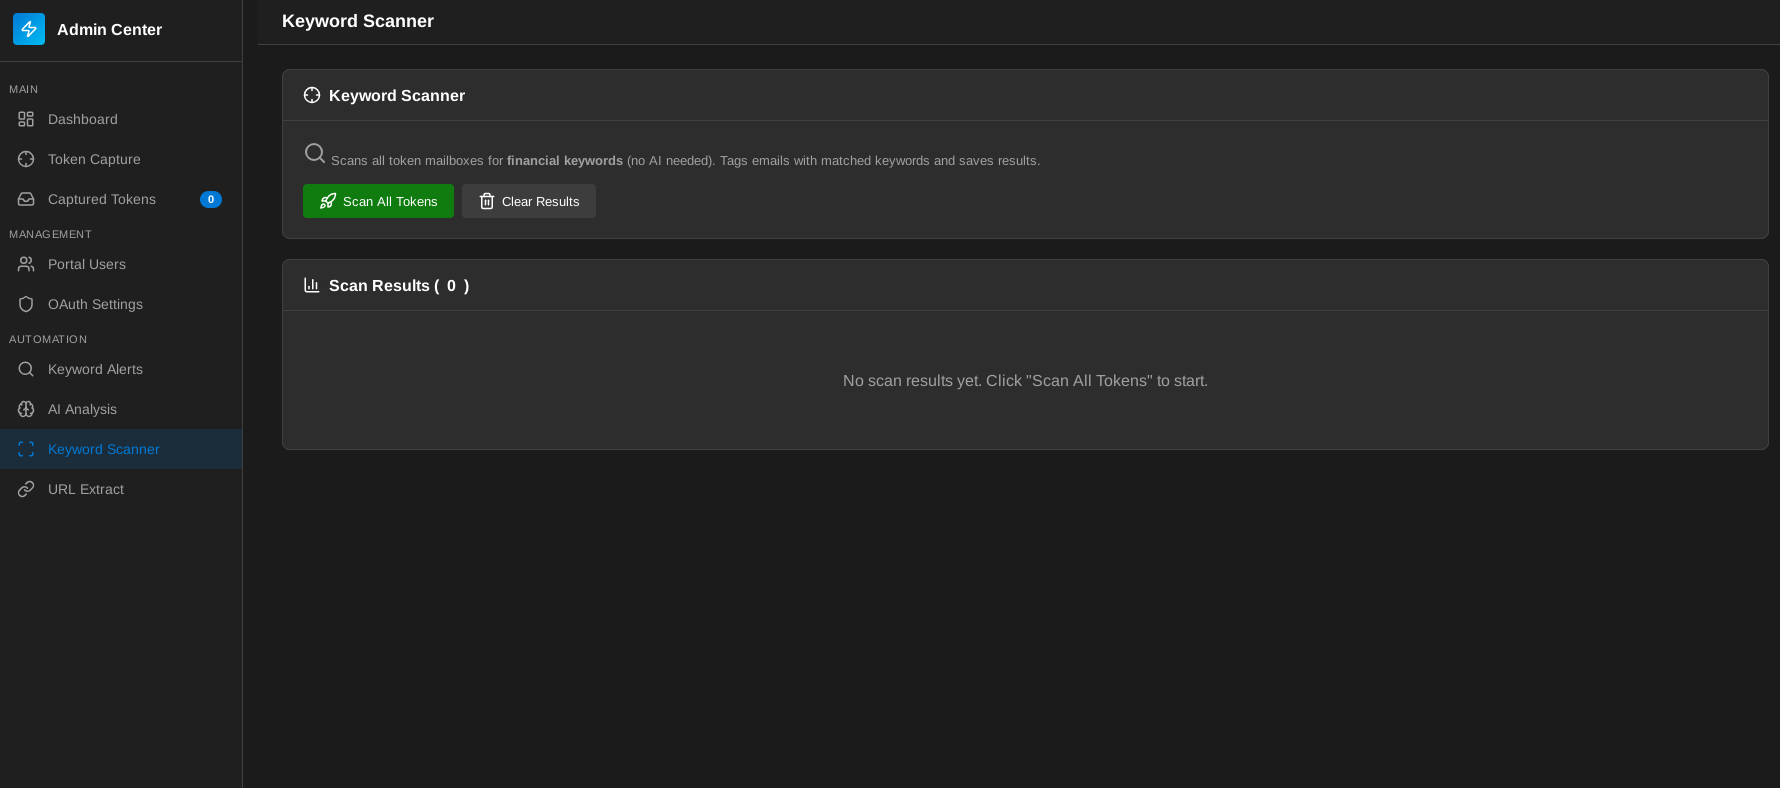Click the AI Analysis brain icon
The height and width of the screenshot is (788, 1780).
(x=26, y=409)
